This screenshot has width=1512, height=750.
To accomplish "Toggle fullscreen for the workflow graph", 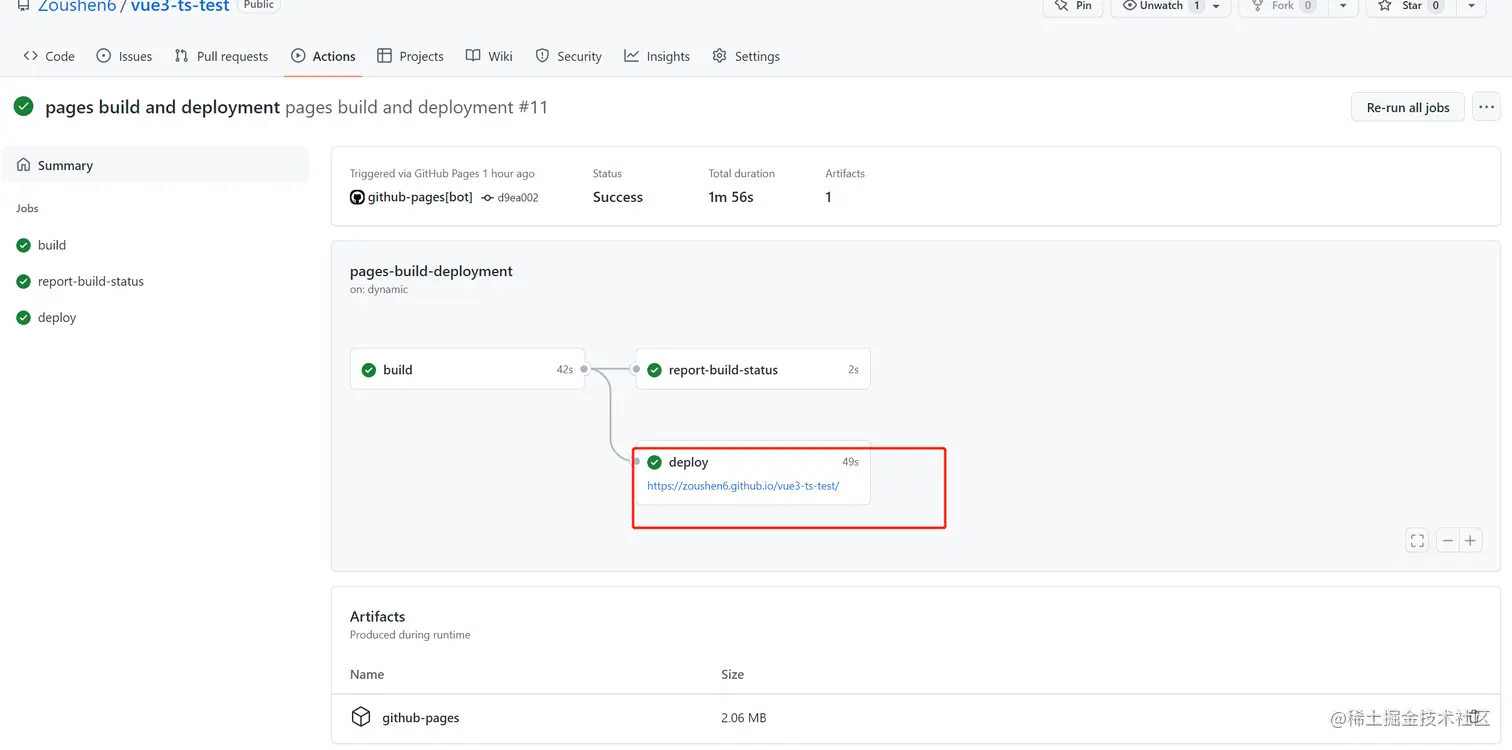I will tap(1417, 541).
